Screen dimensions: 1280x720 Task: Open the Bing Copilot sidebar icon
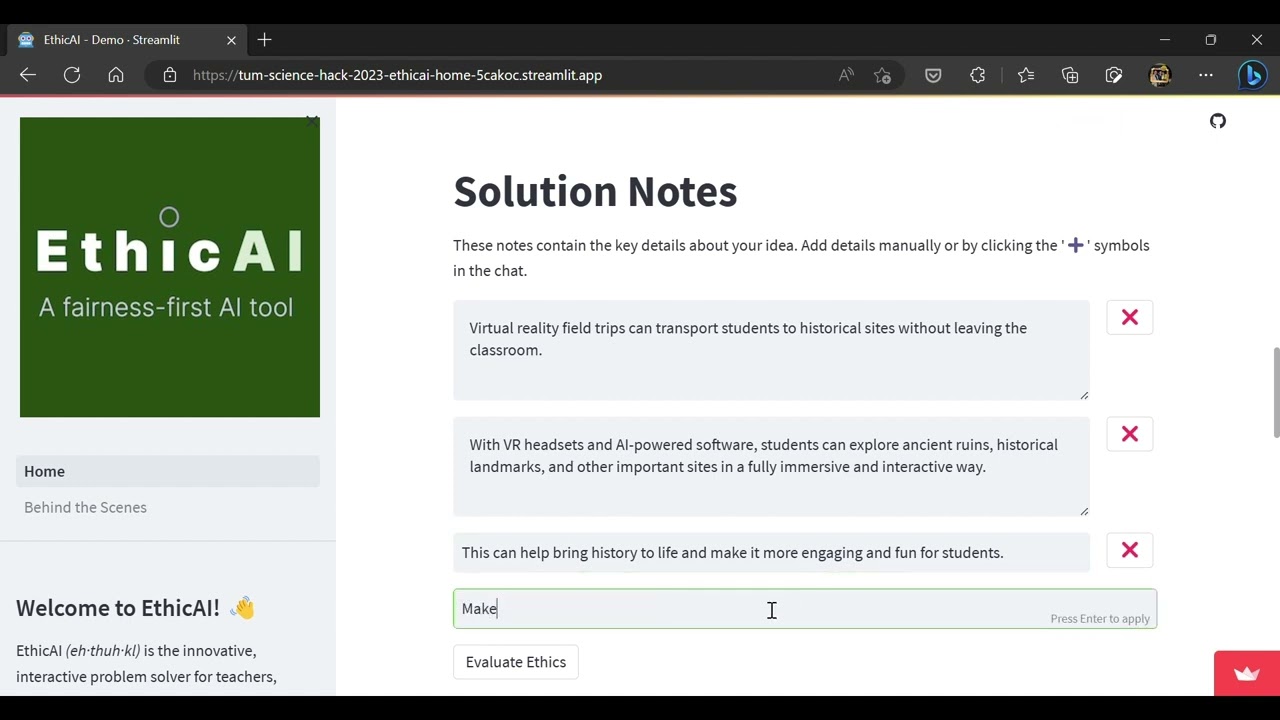(x=1252, y=75)
